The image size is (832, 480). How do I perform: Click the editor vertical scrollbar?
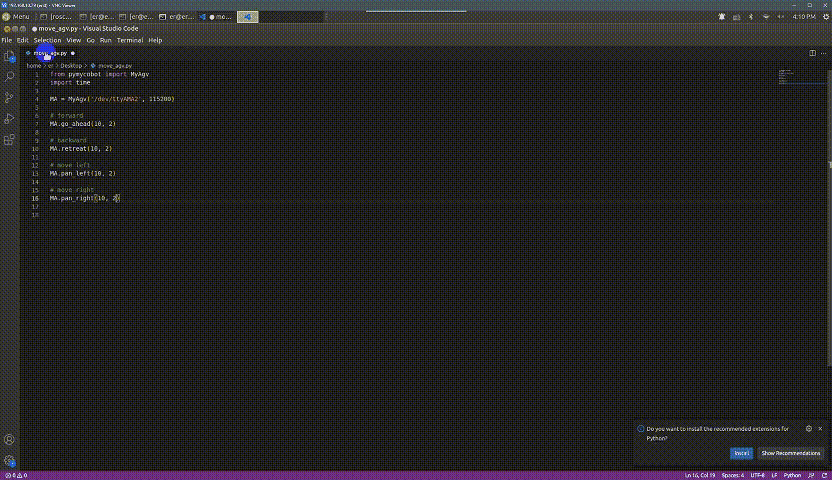829,217
